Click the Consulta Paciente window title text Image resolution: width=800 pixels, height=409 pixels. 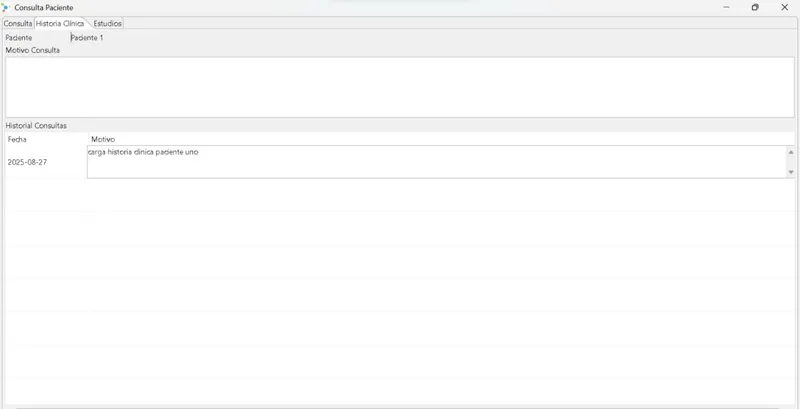click(44, 8)
